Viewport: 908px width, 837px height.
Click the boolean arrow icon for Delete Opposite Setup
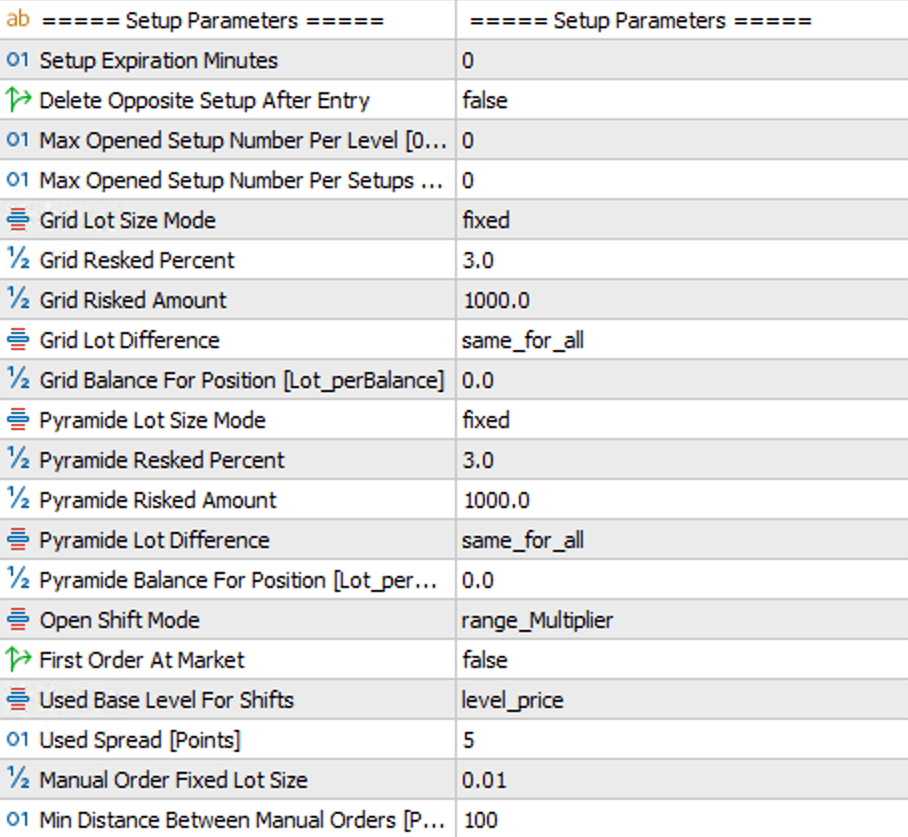click(x=19, y=100)
